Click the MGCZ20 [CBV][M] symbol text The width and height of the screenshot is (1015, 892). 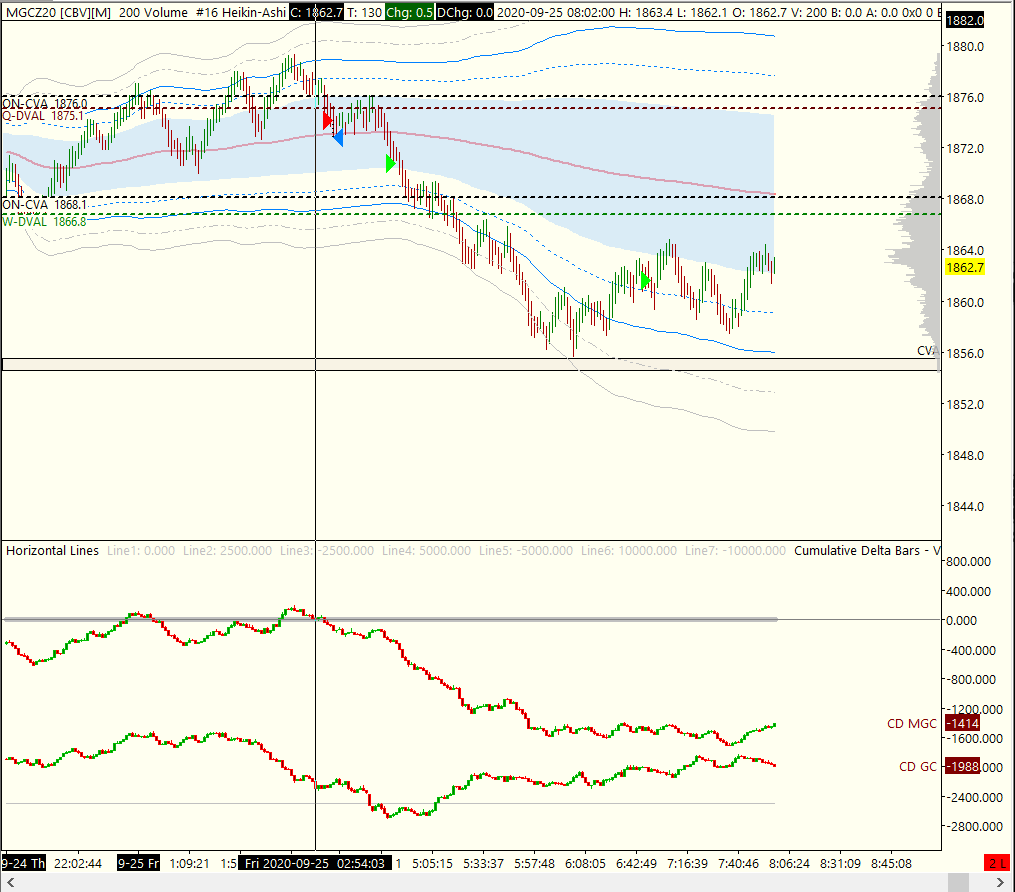(58, 12)
